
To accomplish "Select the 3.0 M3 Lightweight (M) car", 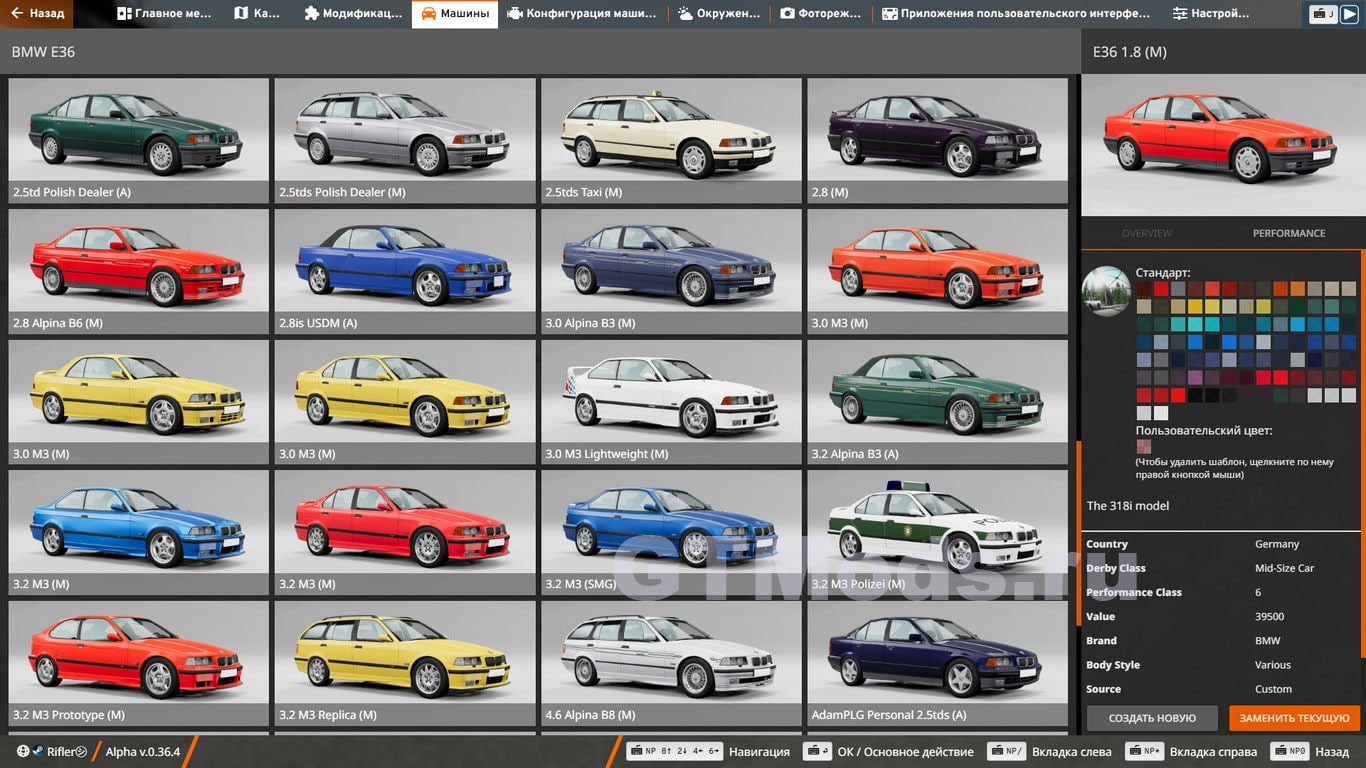I will (671, 402).
